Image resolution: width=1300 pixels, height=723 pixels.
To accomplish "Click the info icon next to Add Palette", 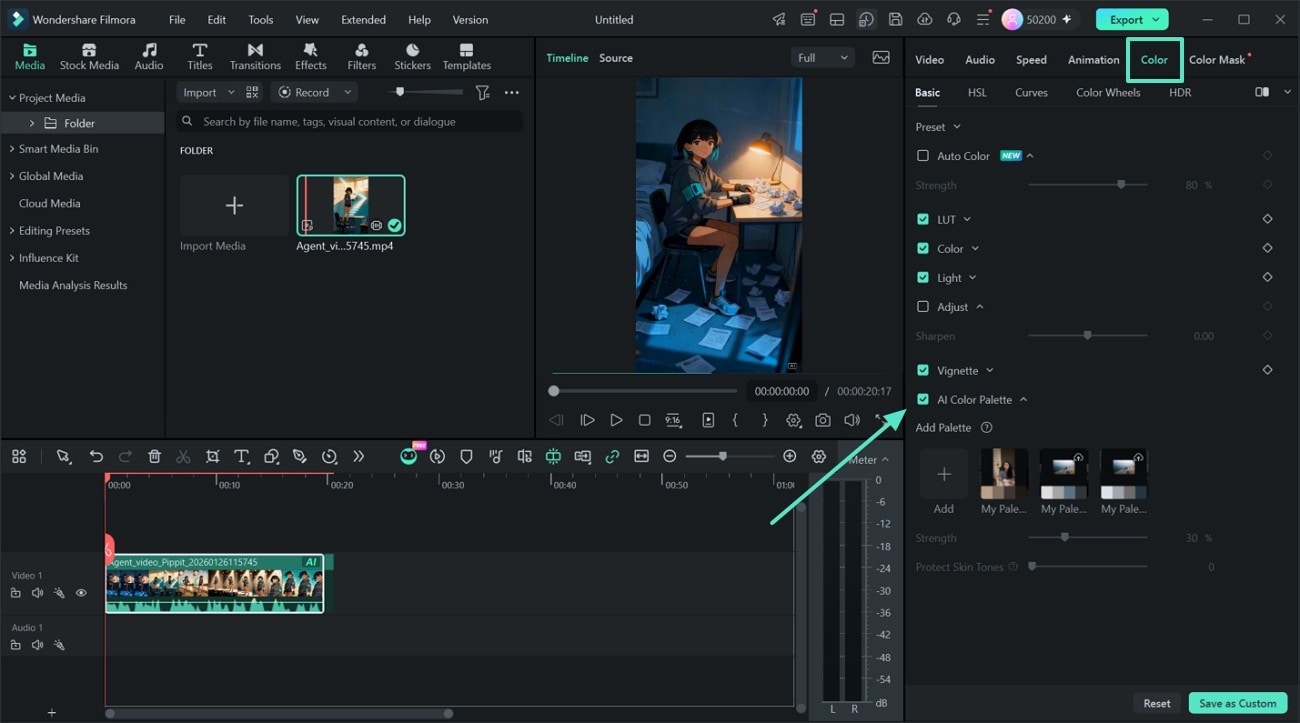I will (986, 427).
